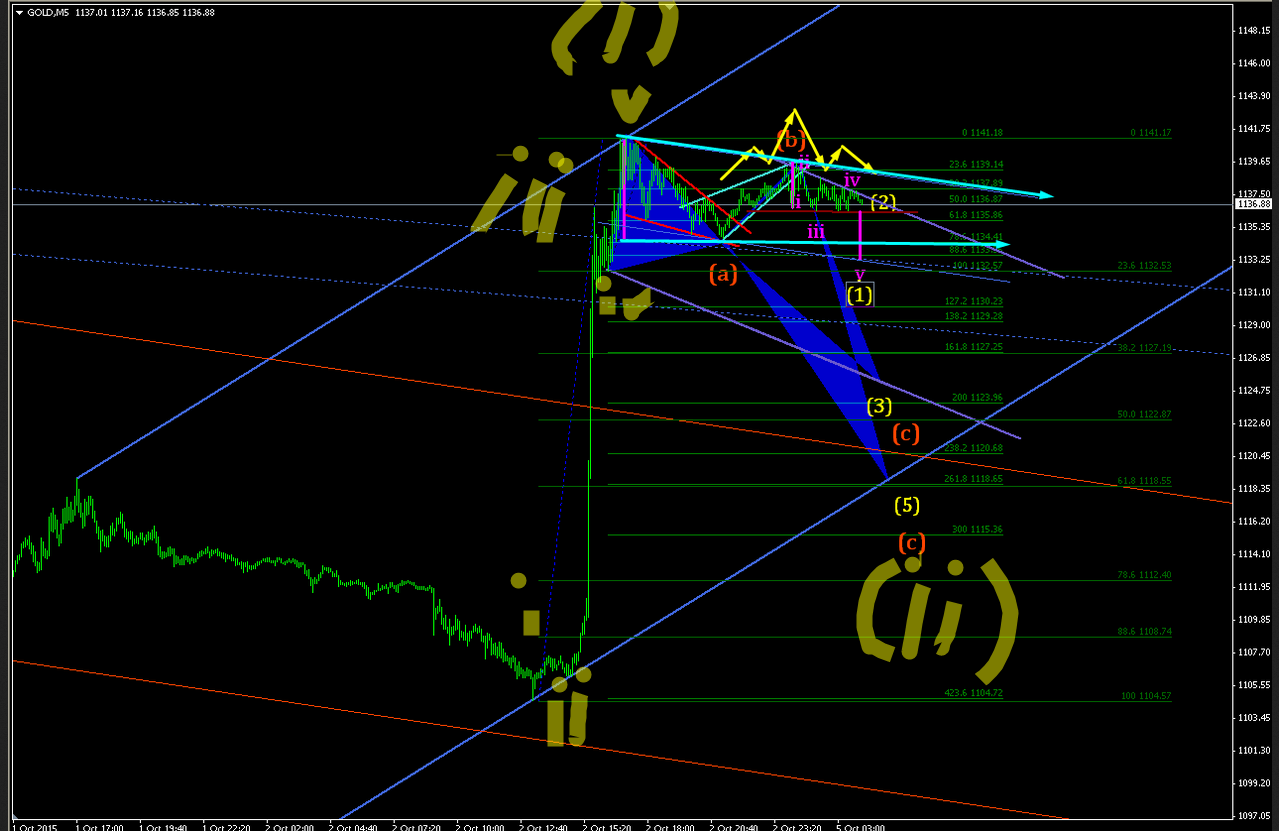The width and height of the screenshot is (1279, 831).
Task: Select the yellow (3) wave label
Action: click(x=879, y=406)
